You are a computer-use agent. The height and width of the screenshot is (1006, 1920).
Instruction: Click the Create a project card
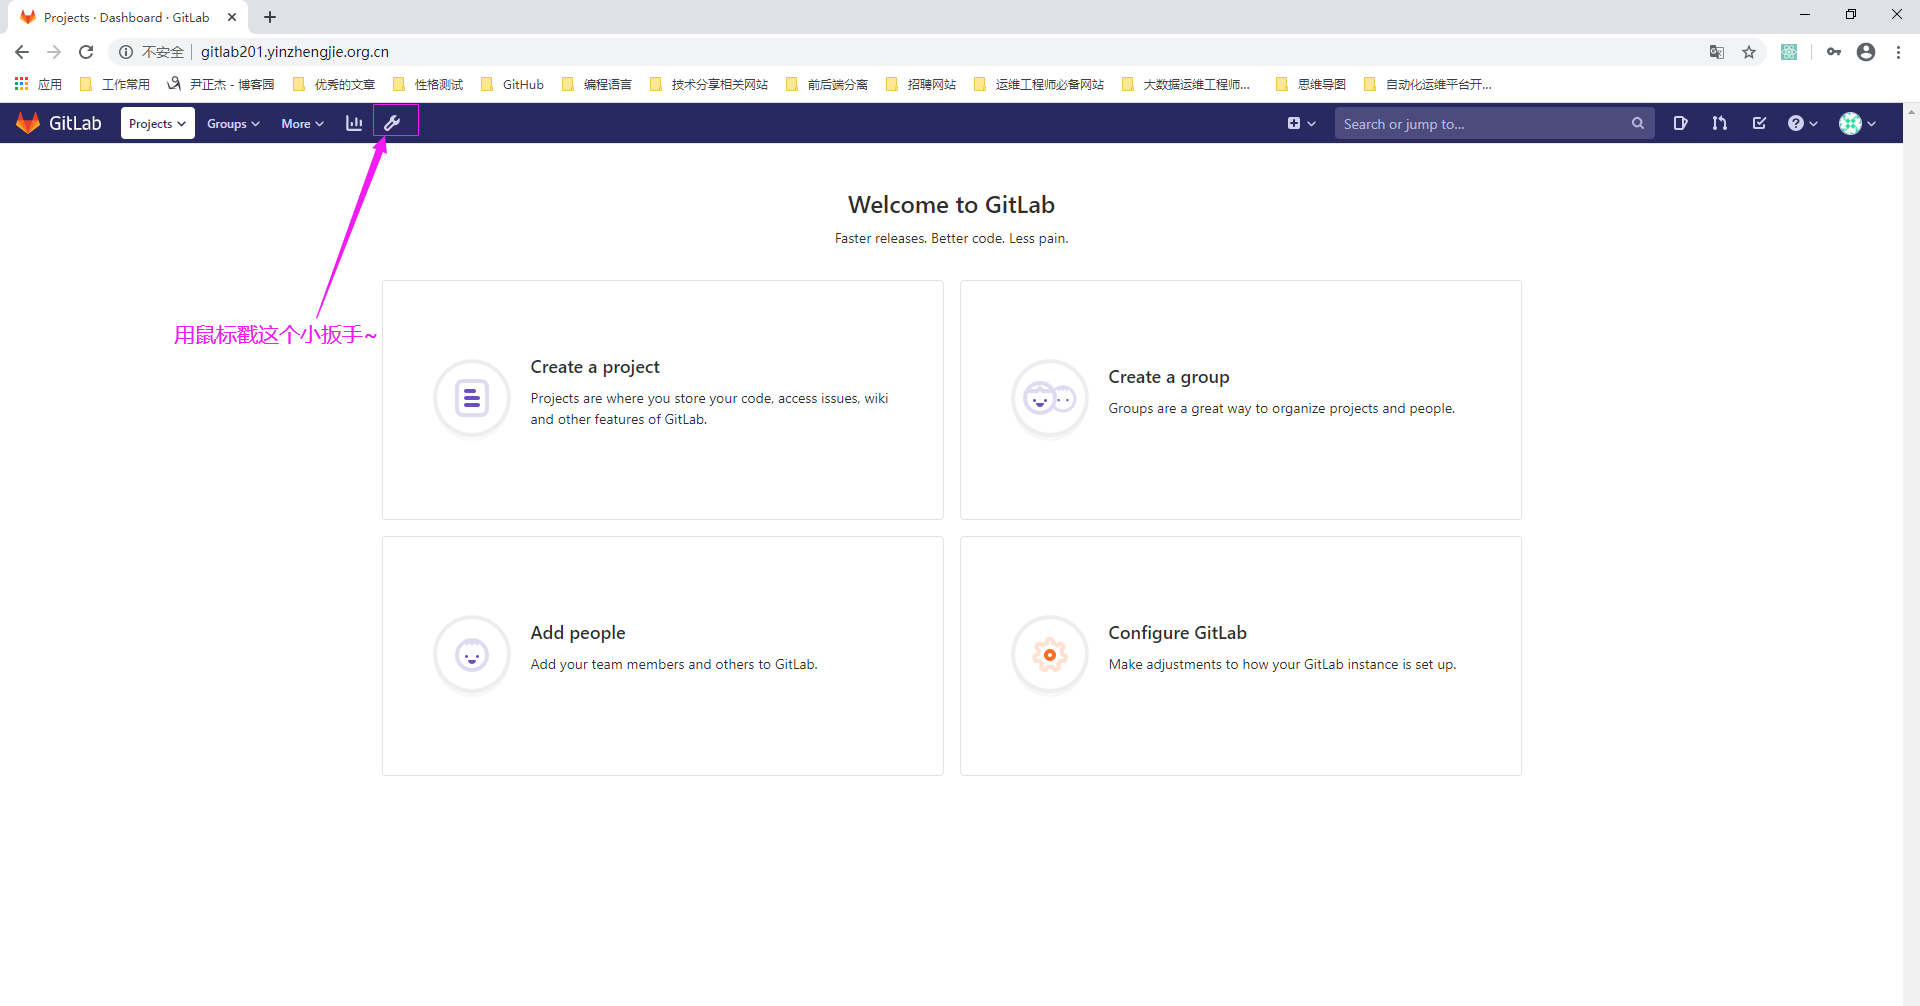[x=663, y=400]
